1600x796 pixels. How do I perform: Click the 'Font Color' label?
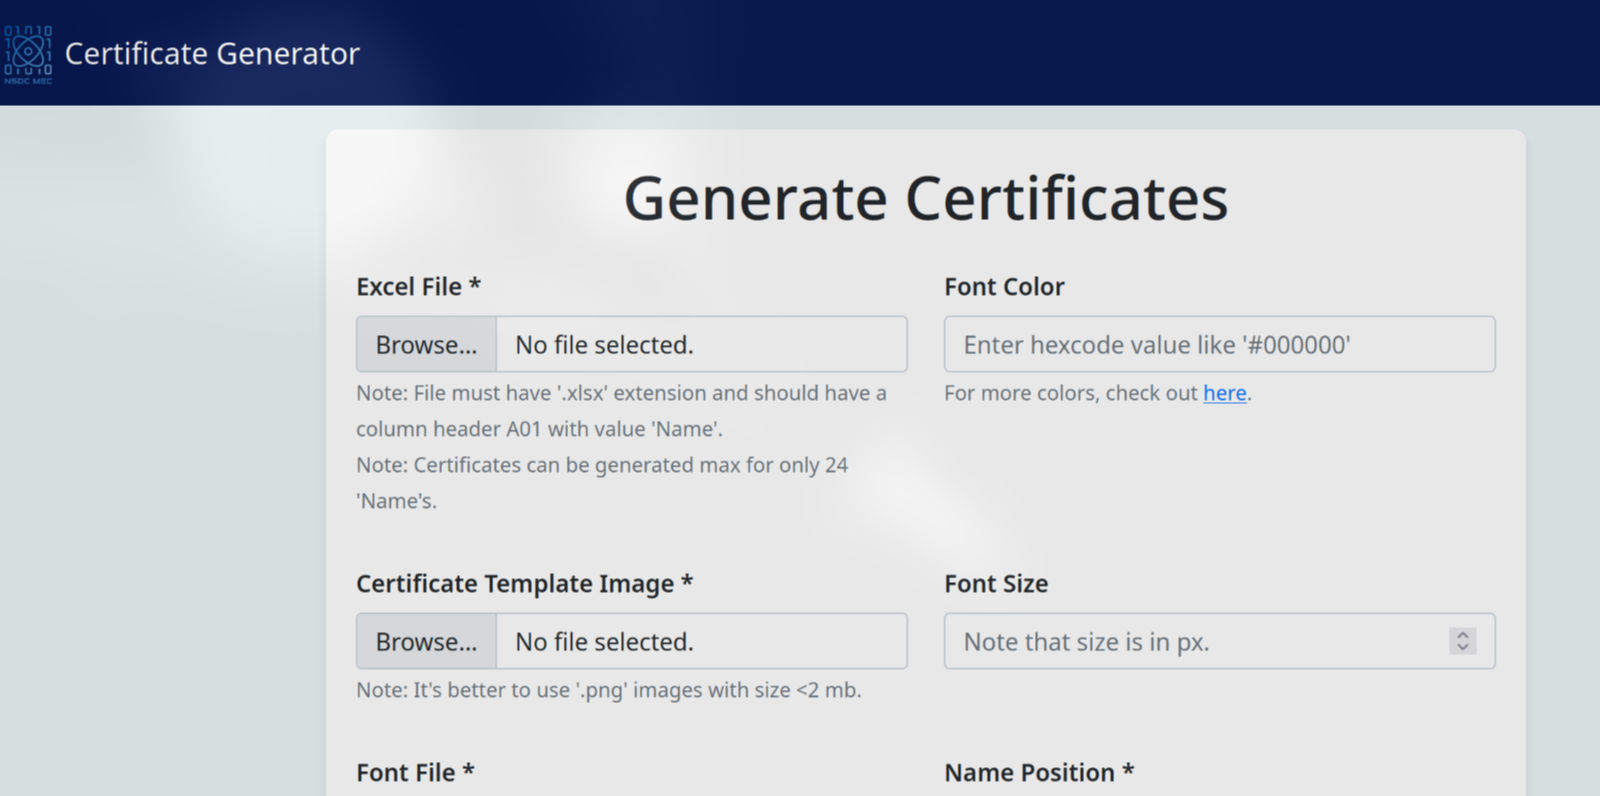(1004, 287)
